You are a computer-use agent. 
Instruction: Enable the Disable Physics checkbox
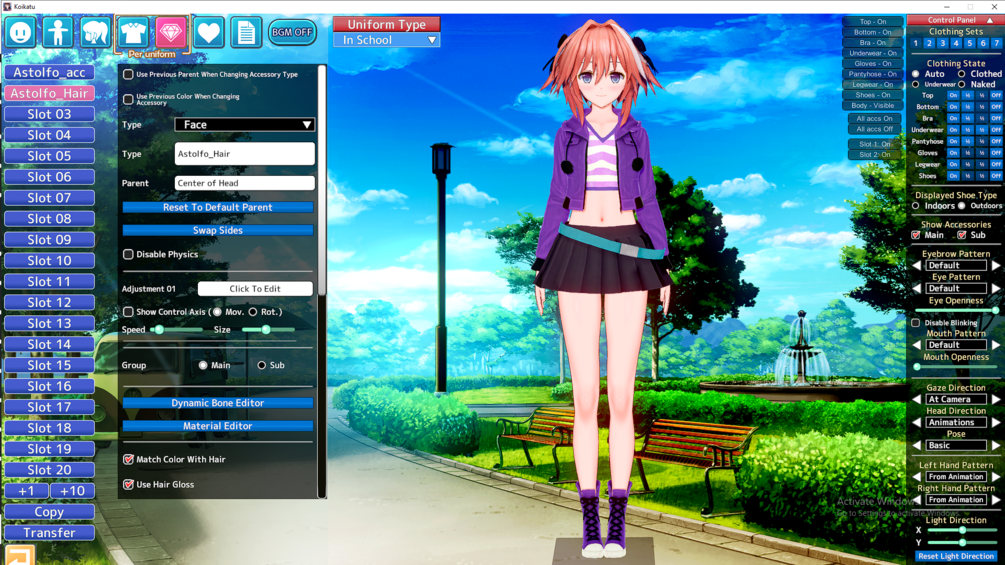[x=128, y=254]
